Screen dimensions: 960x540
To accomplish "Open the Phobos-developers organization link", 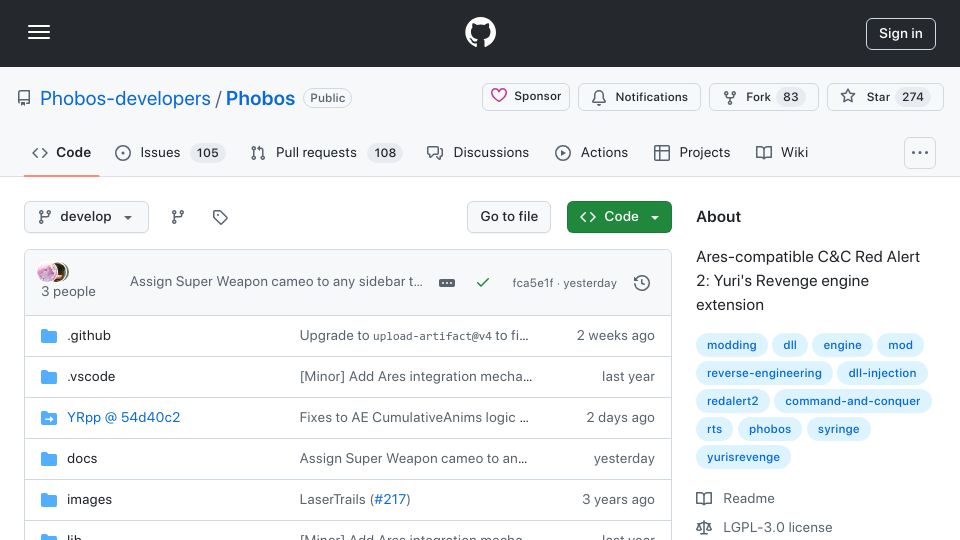I will pyautogui.click(x=125, y=98).
